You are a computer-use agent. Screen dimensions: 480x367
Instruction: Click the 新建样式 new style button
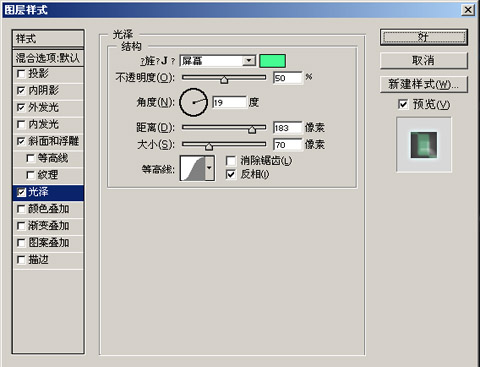pyautogui.click(x=424, y=84)
